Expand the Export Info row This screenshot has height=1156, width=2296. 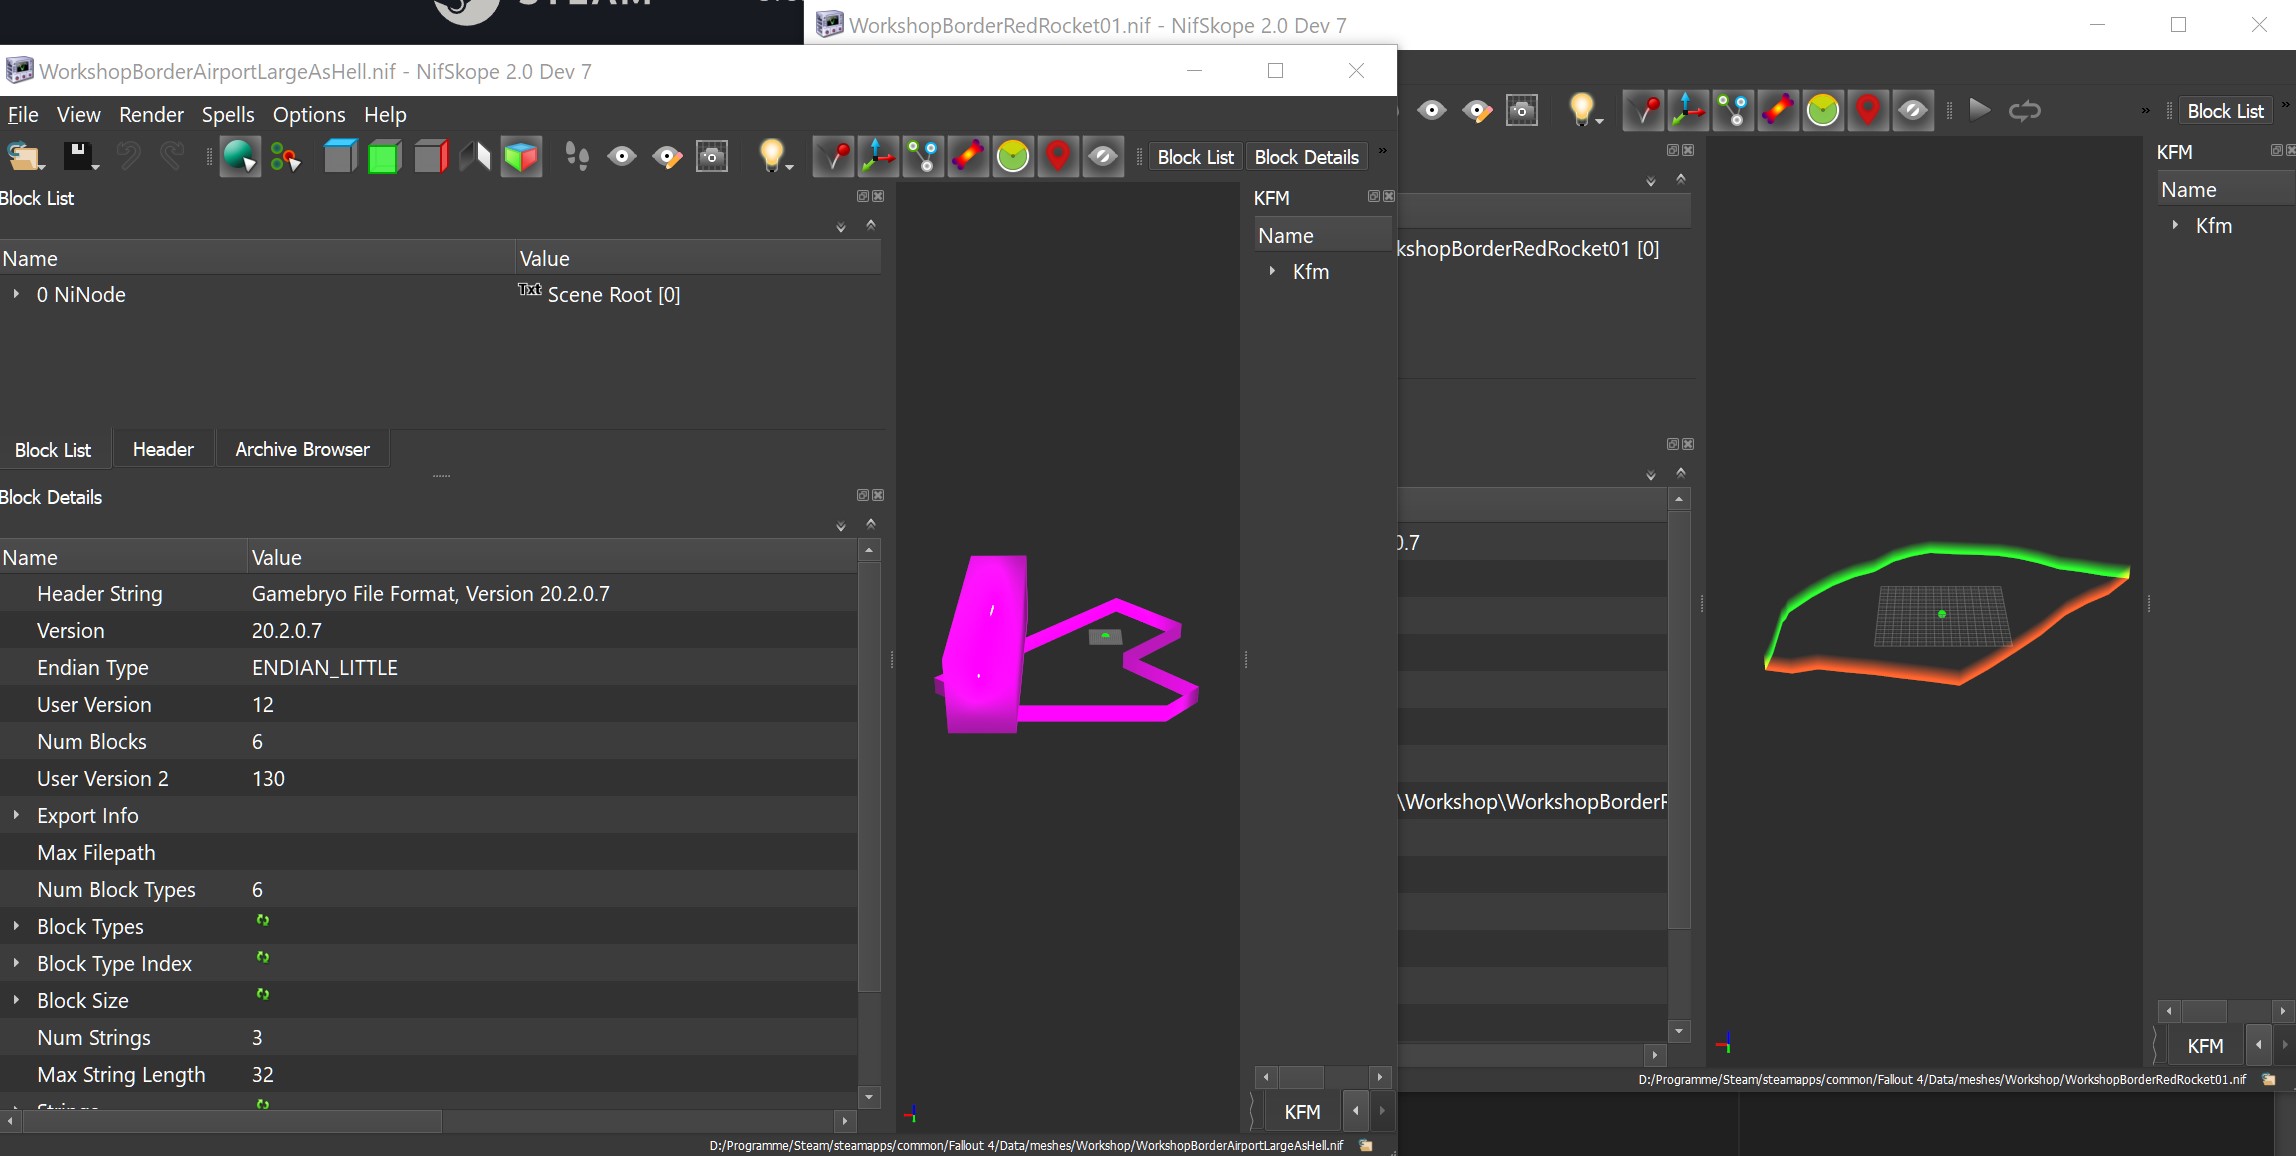[16, 815]
